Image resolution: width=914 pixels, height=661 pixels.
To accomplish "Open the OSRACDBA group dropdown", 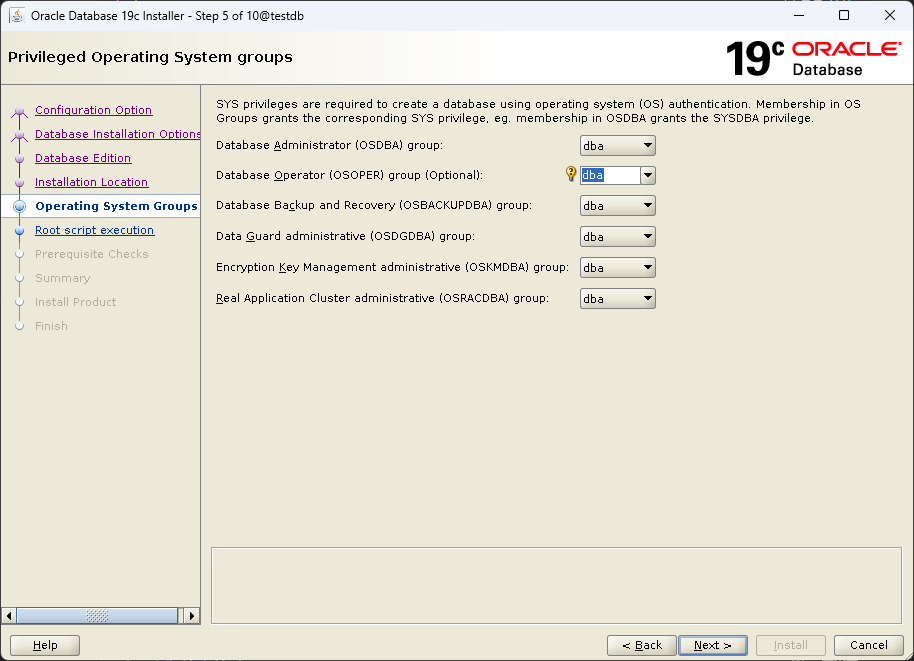I will click(x=617, y=298).
